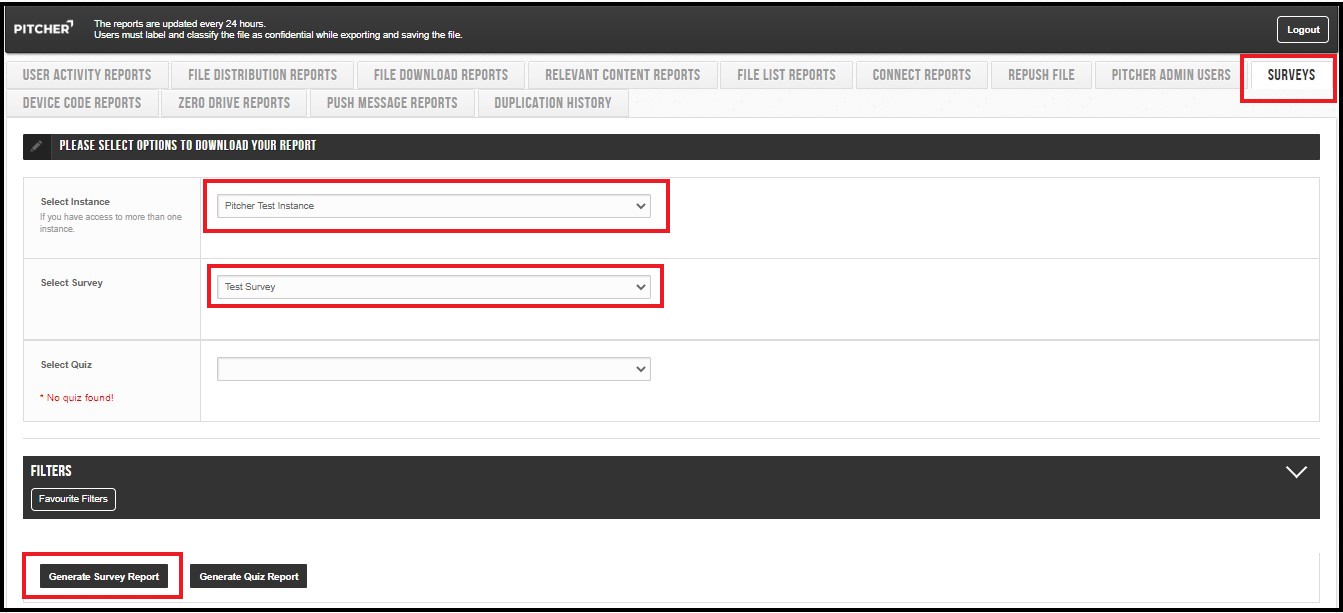Switch to Connect Reports tab
The width and height of the screenshot is (1343, 613).
pyautogui.click(x=921, y=75)
